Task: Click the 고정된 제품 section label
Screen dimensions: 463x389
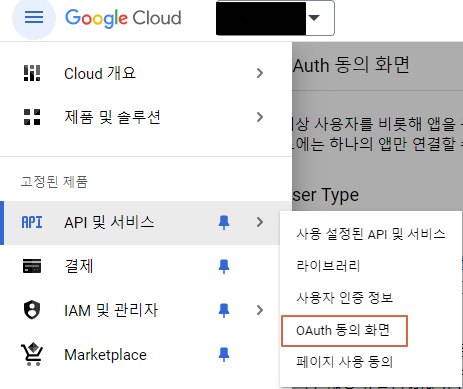Action: pos(54,182)
